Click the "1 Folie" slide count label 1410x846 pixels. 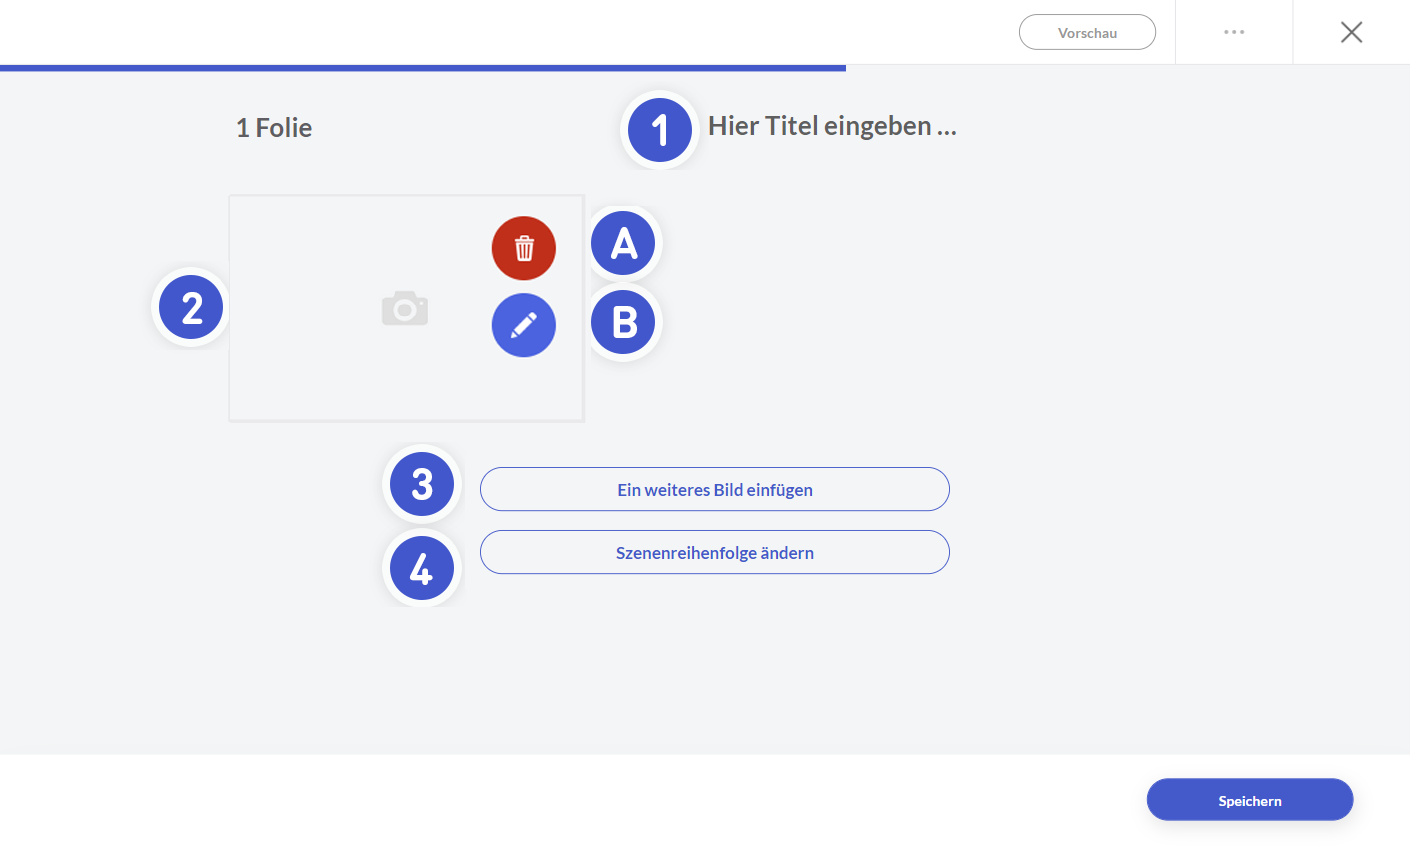click(274, 128)
